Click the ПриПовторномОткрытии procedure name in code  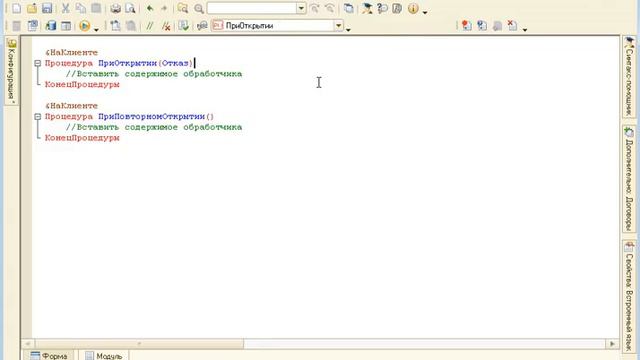151,117
